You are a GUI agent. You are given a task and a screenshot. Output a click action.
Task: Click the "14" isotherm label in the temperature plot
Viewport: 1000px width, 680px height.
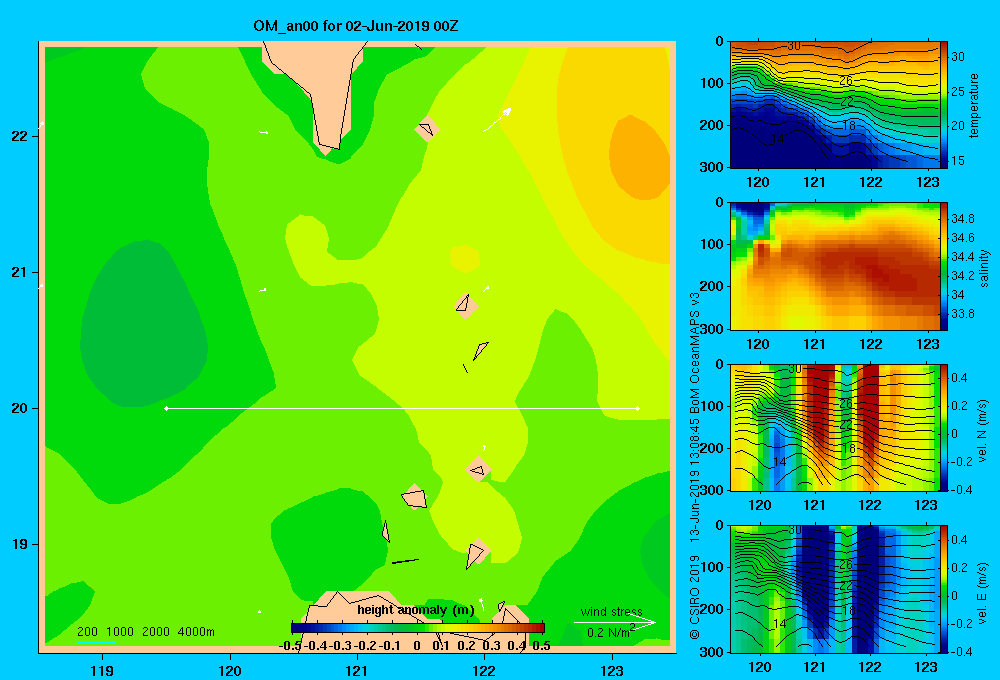click(778, 138)
